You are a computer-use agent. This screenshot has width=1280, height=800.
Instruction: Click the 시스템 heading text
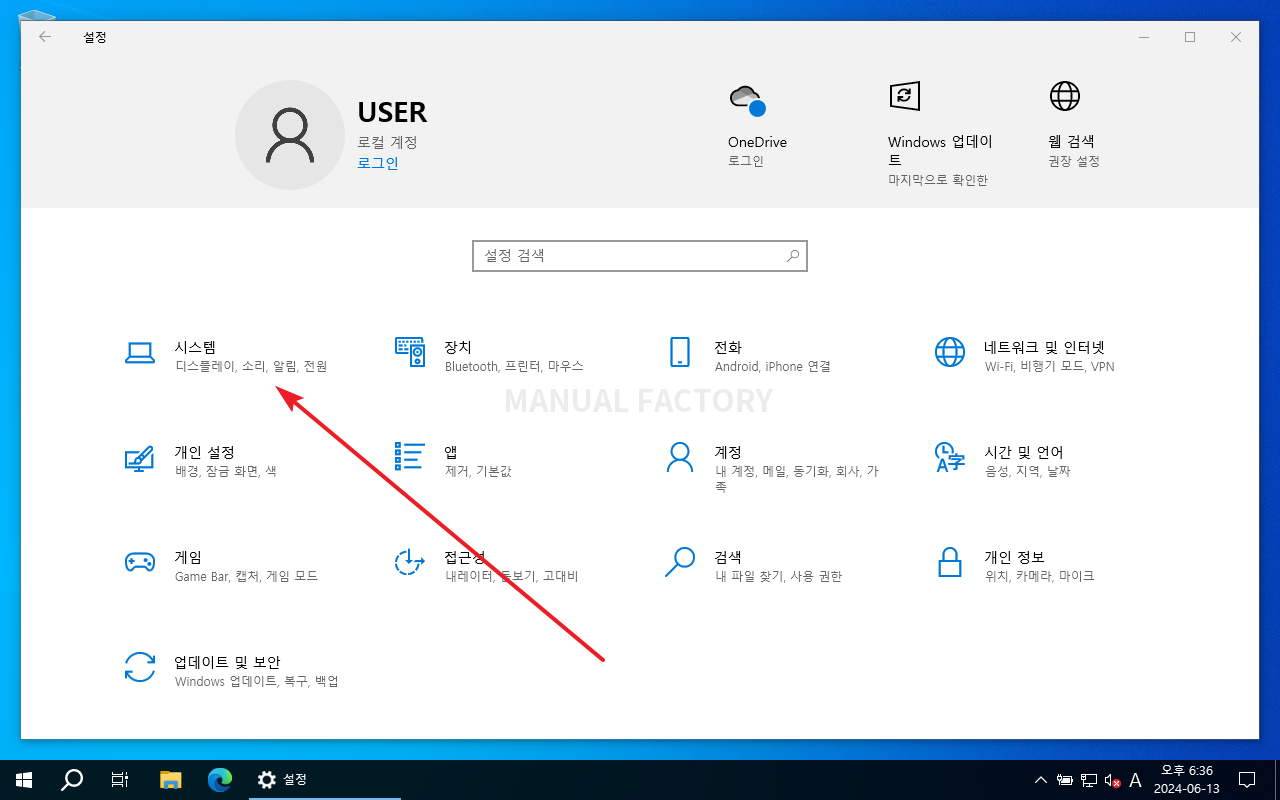coord(195,347)
